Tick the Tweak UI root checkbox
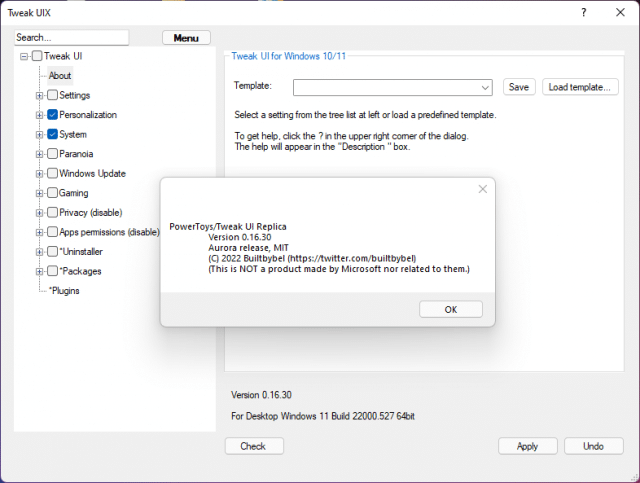Image resolution: width=640 pixels, height=483 pixels. click(37, 56)
